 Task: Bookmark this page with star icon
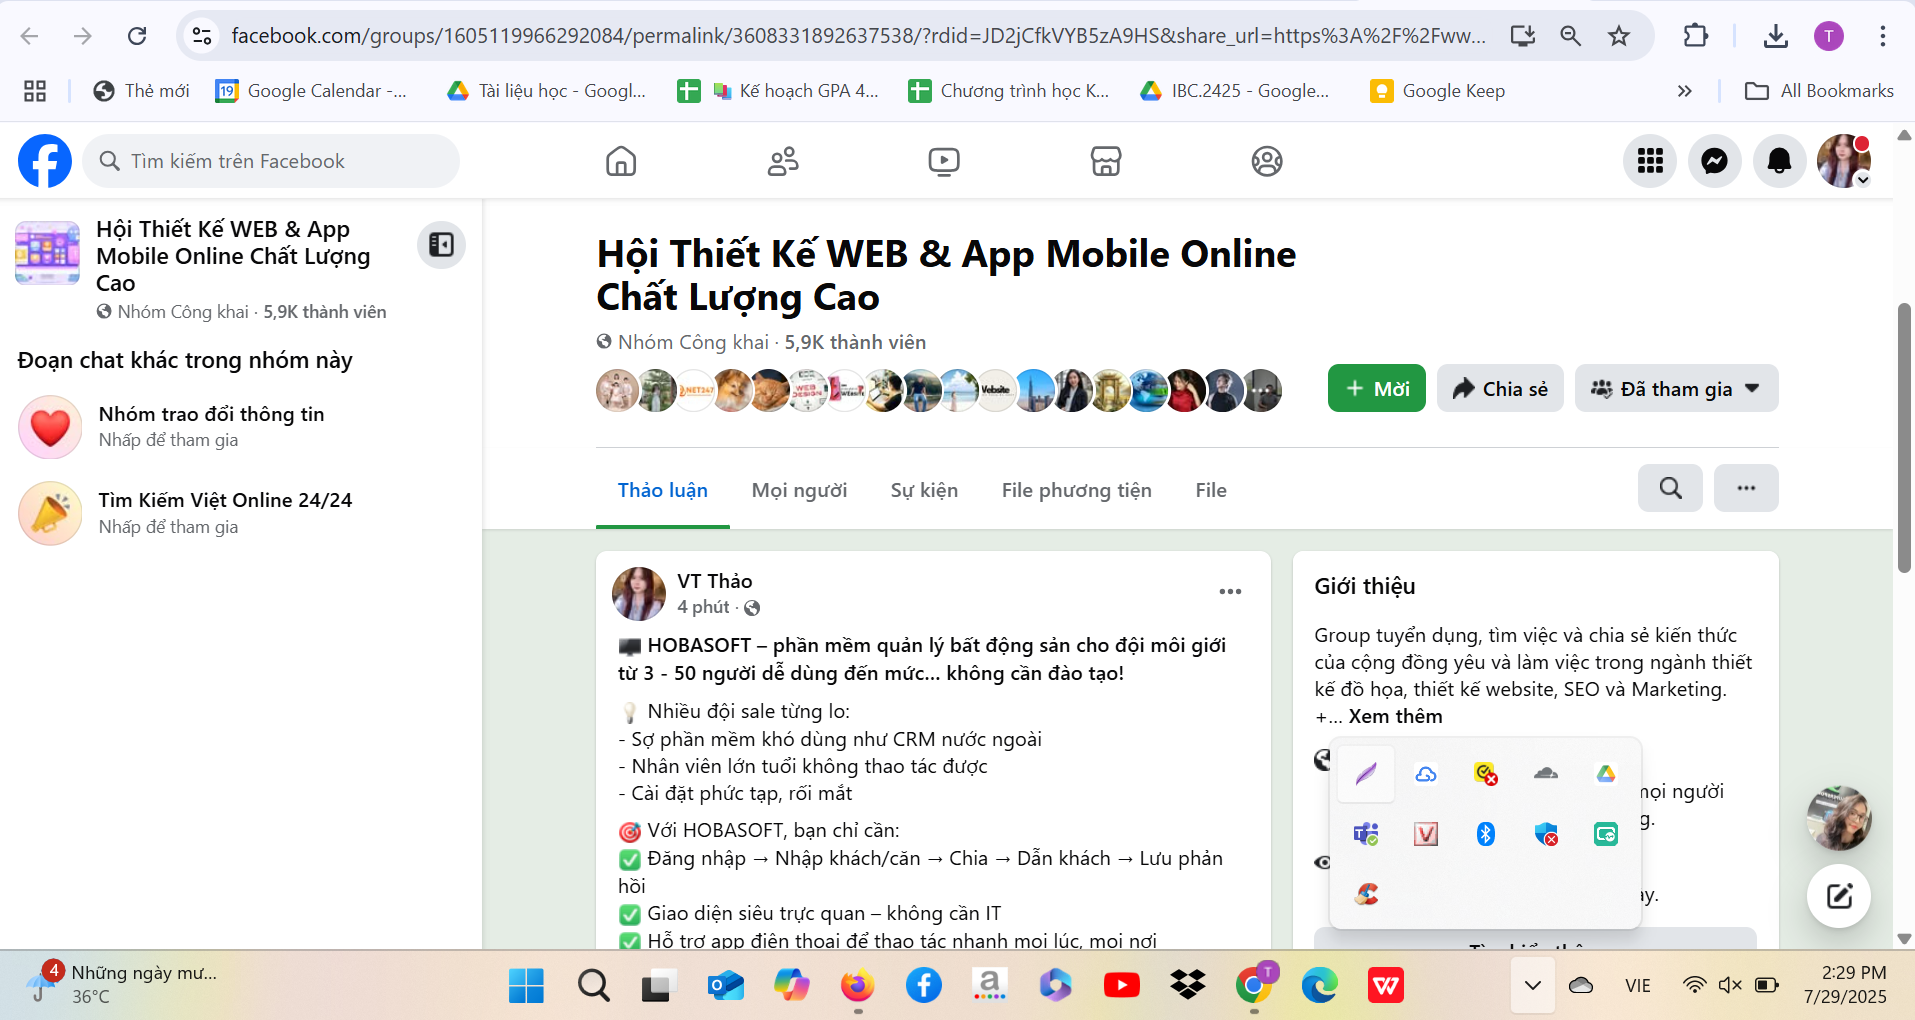coord(1619,36)
